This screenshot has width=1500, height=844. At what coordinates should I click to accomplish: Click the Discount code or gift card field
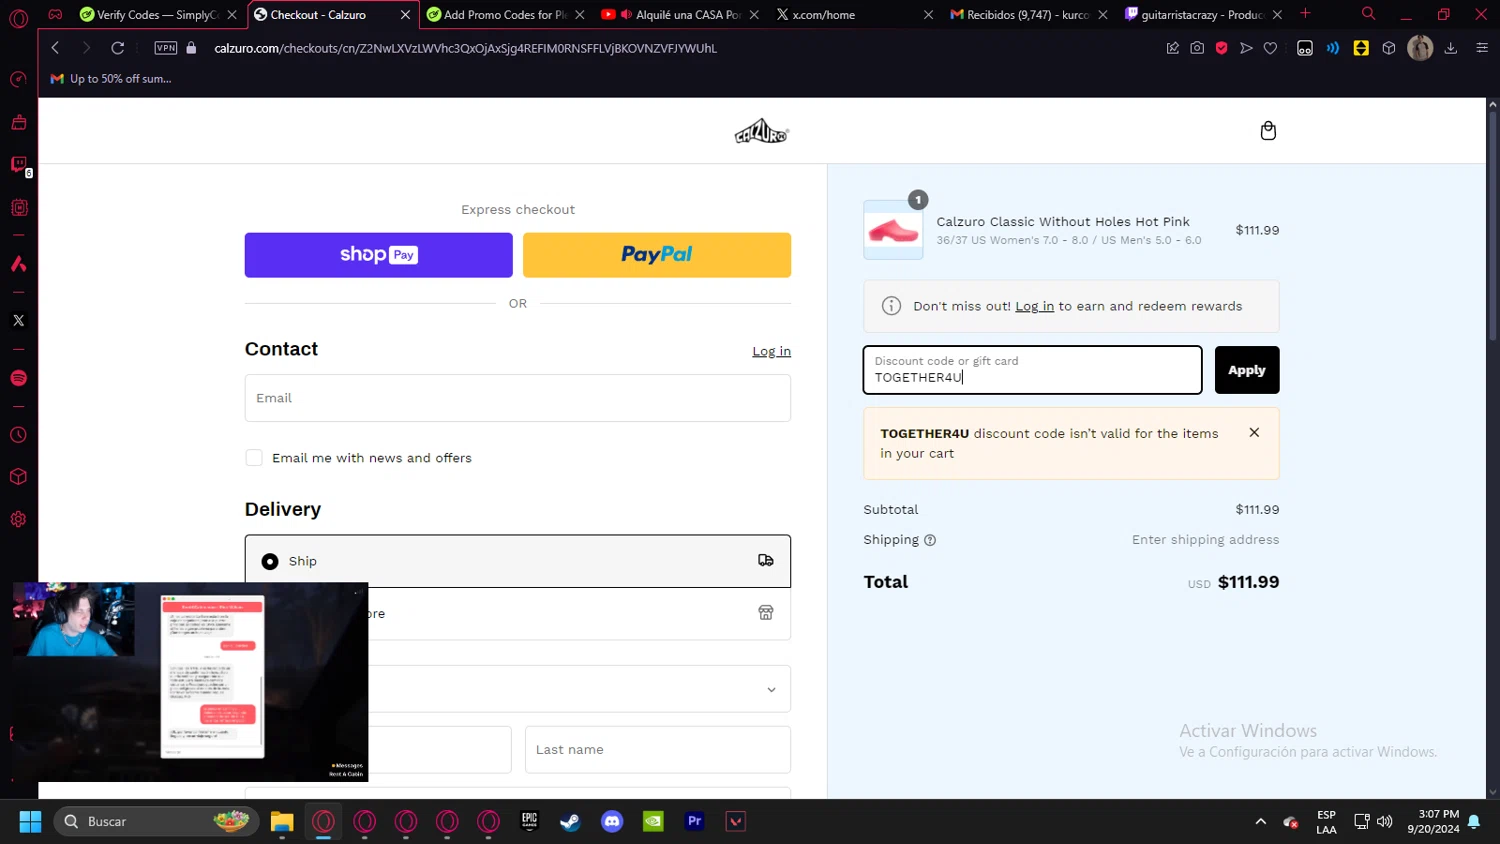pos(1033,370)
